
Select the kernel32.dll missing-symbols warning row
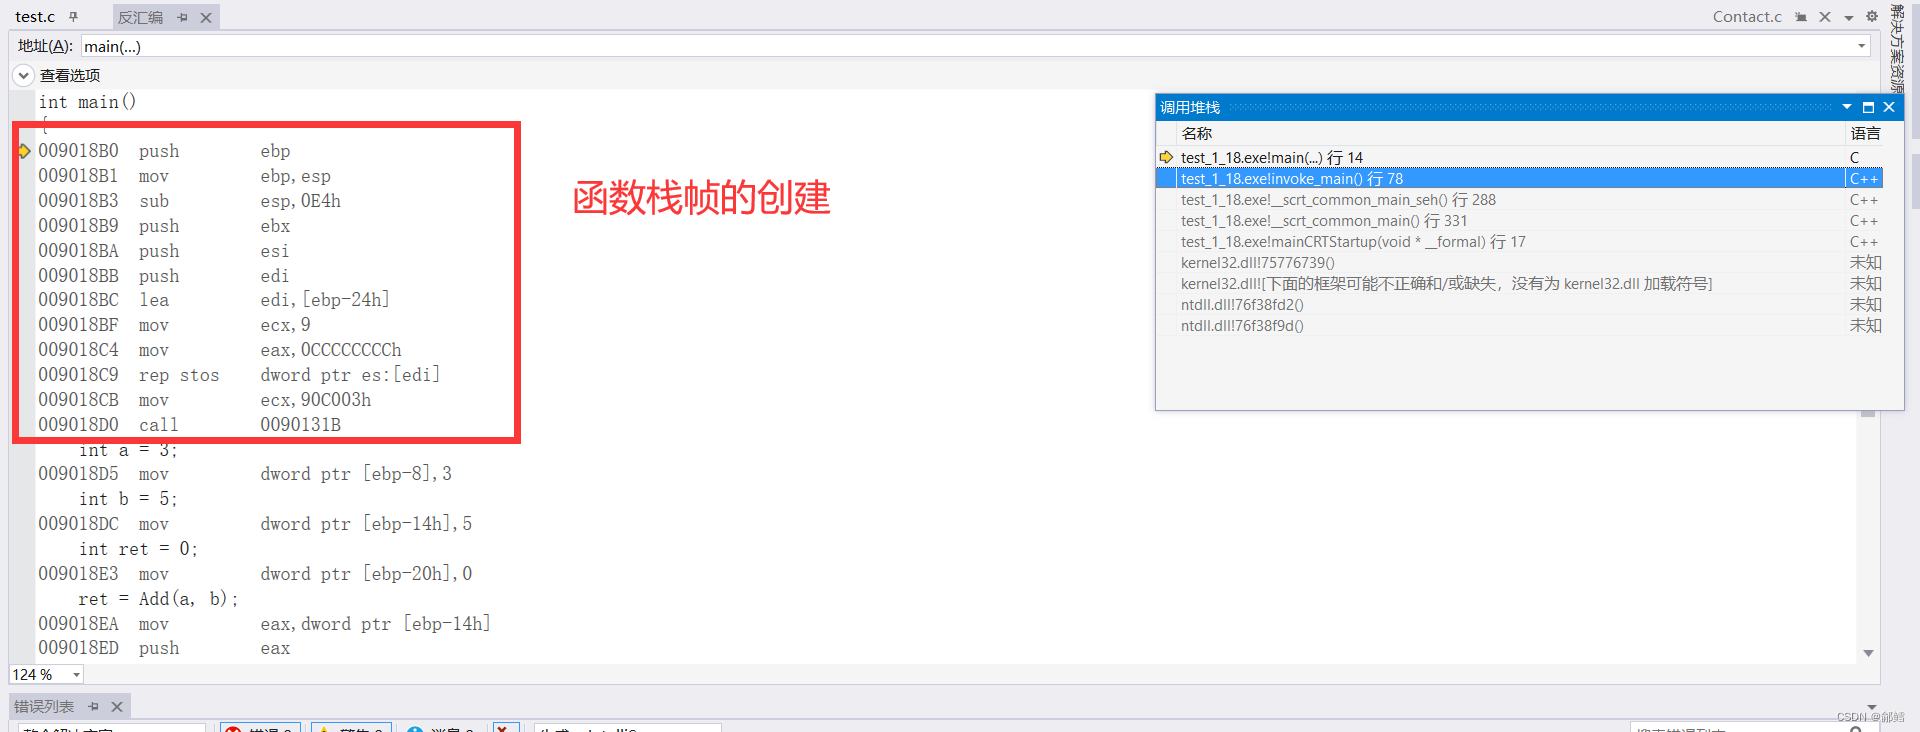pyautogui.click(x=1446, y=284)
